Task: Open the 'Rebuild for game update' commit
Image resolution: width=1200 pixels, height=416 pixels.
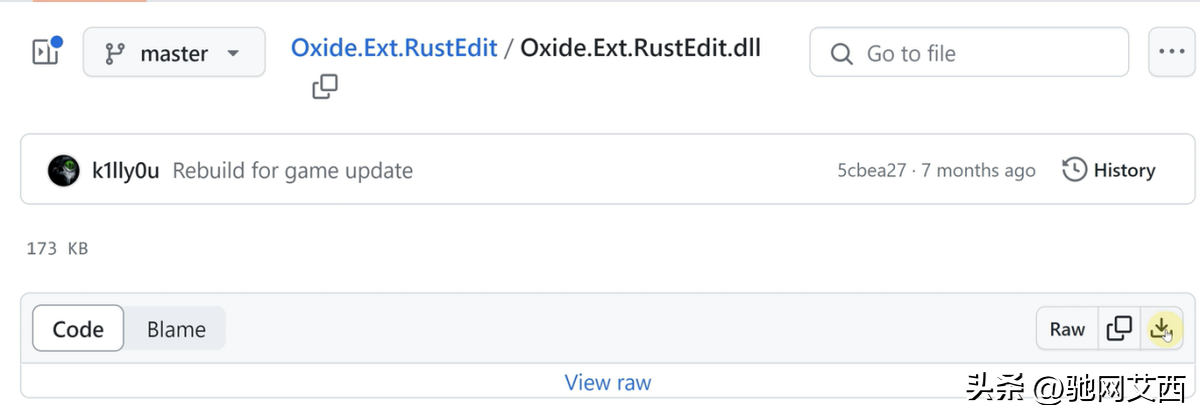Action: [293, 171]
